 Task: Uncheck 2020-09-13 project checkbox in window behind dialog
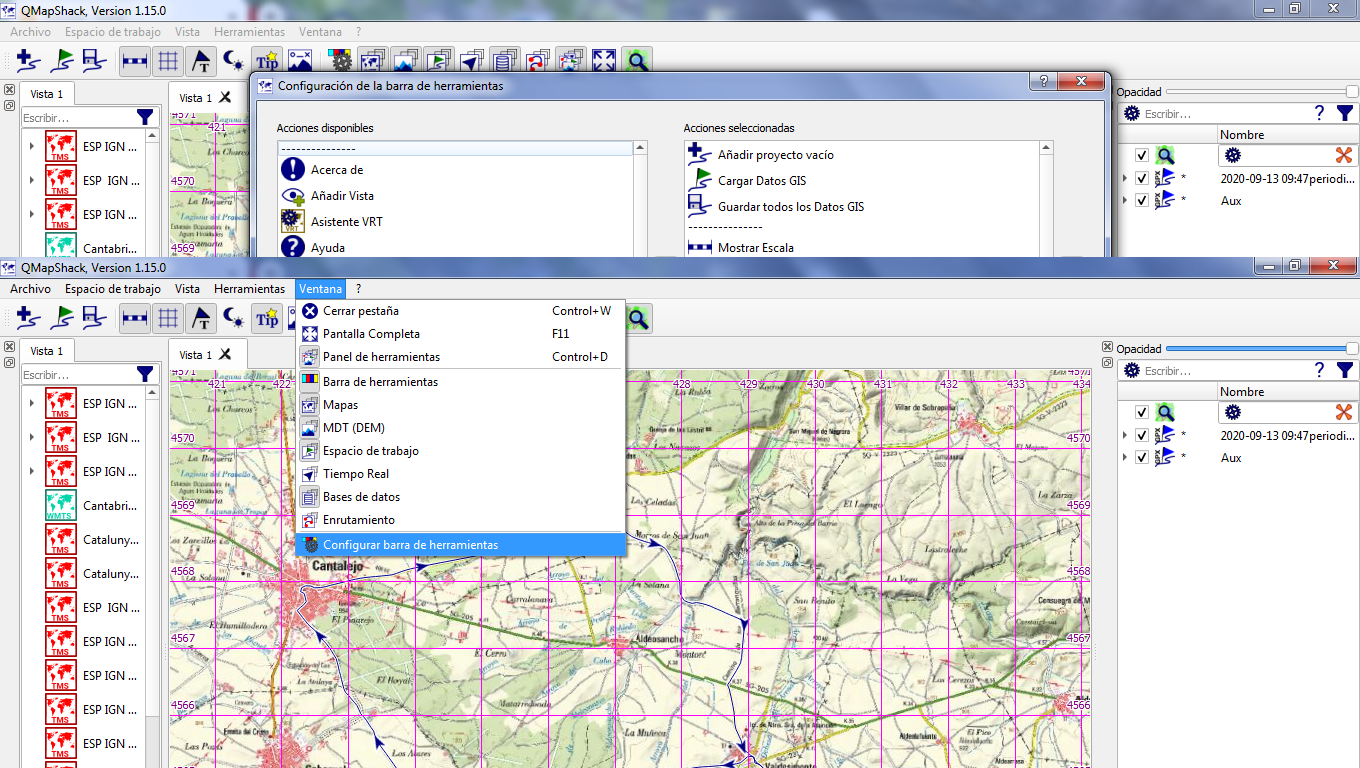(1142, 178)
